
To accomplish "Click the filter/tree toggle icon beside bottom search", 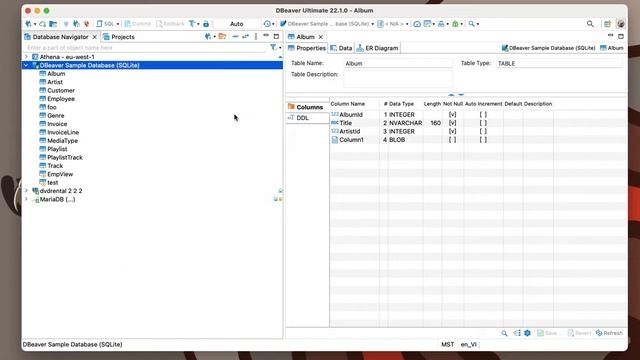I will (517, 333).
